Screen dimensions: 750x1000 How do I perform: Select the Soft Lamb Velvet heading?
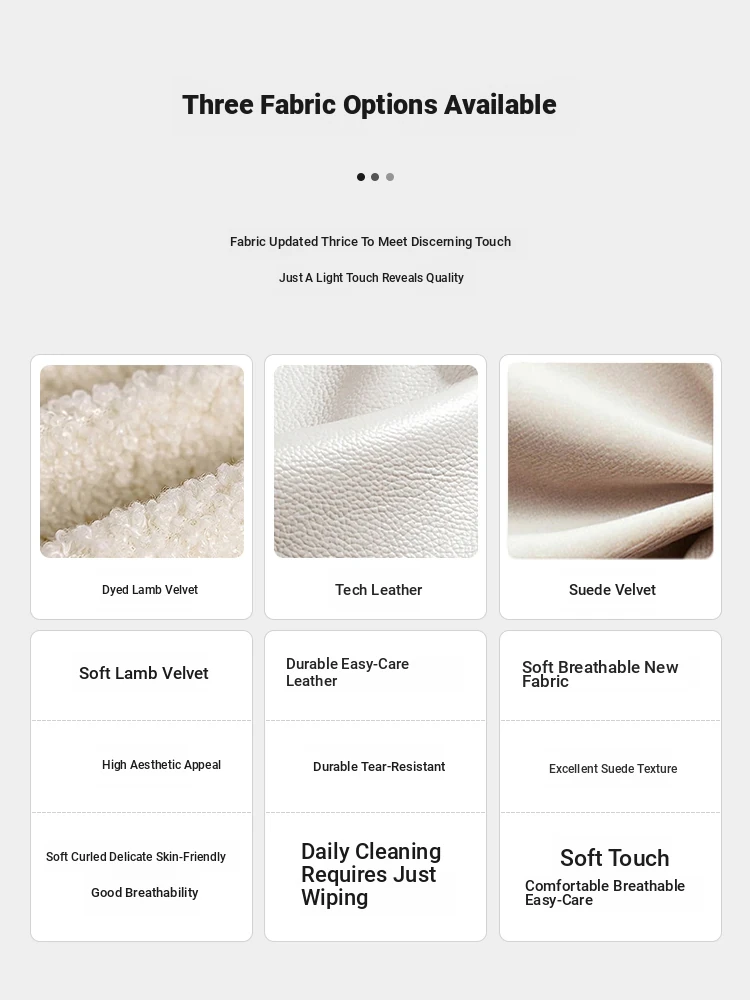tap(143, 673)
